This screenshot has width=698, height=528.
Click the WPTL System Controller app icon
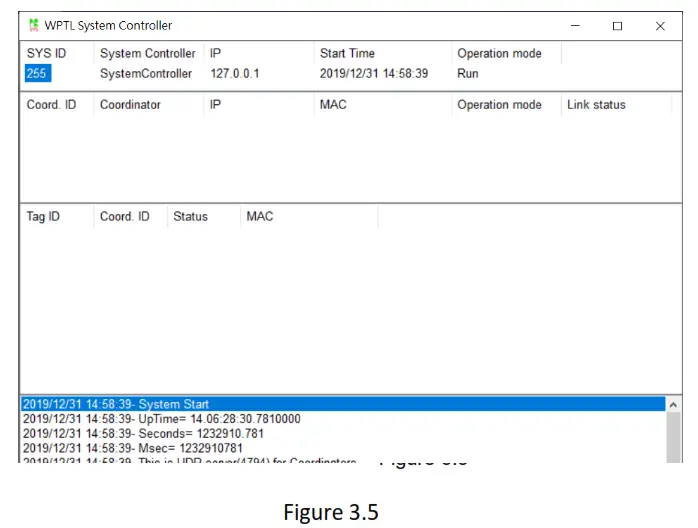34,25
